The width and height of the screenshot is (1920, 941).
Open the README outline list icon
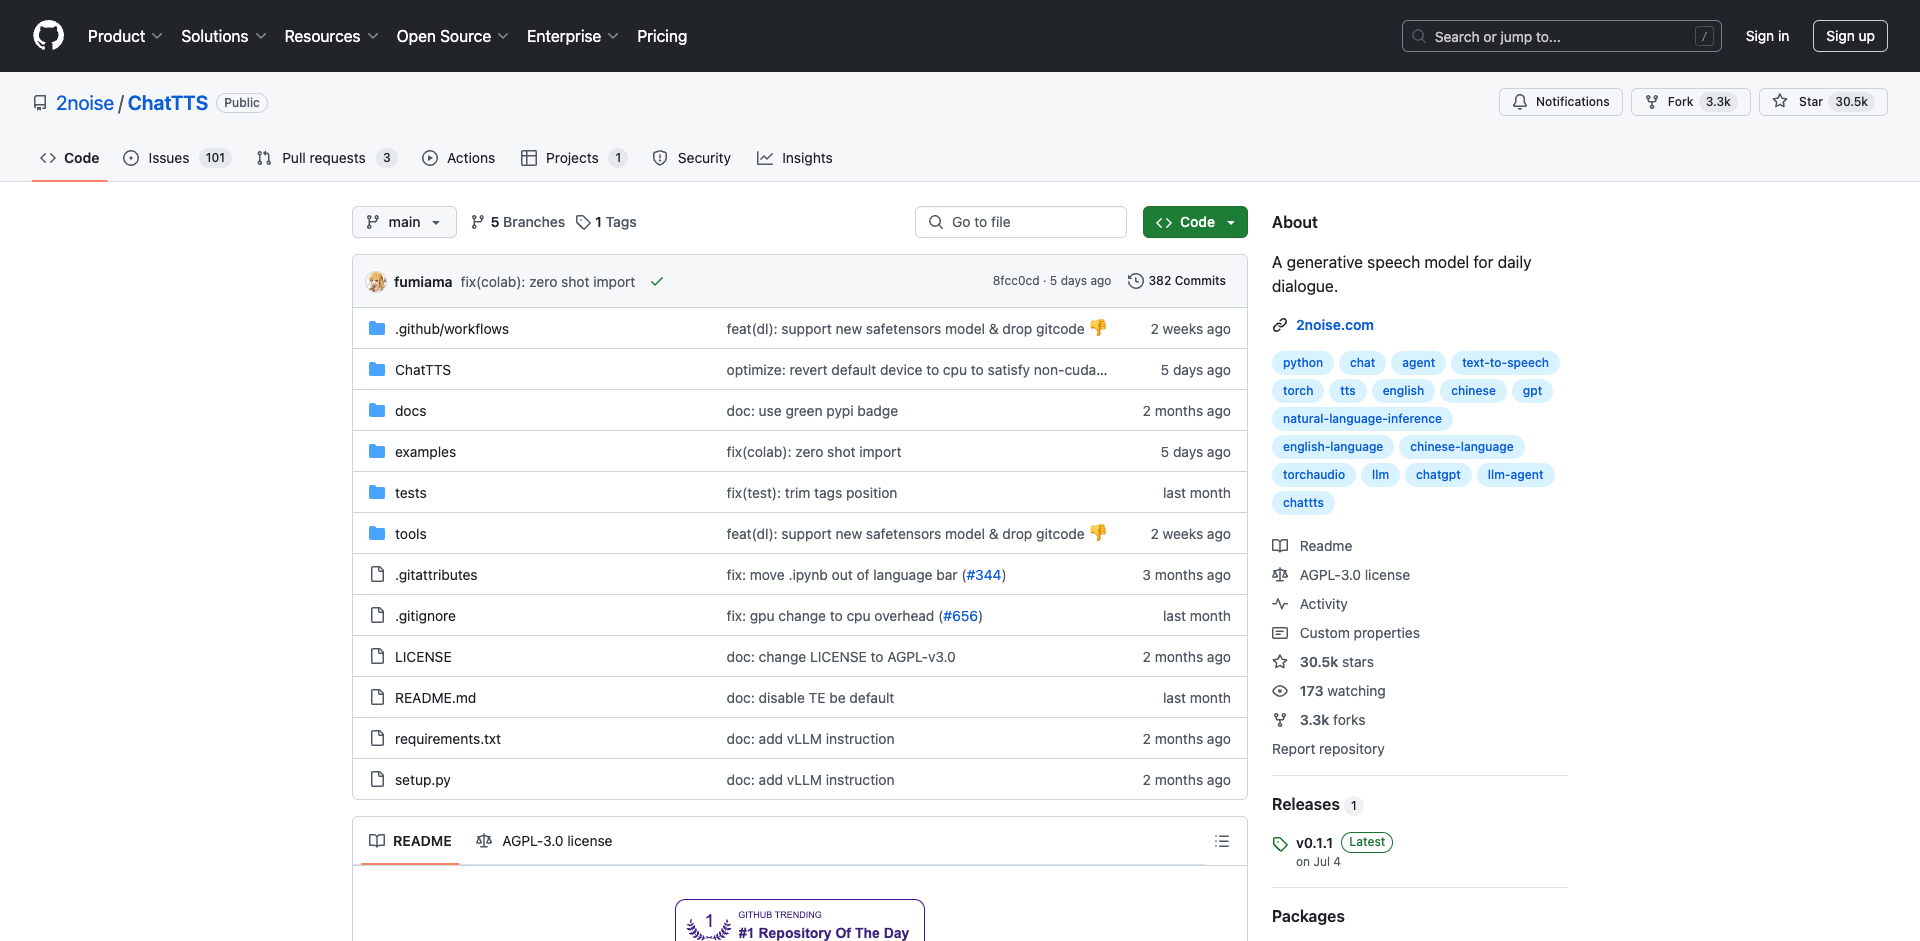pos(1221,841)
